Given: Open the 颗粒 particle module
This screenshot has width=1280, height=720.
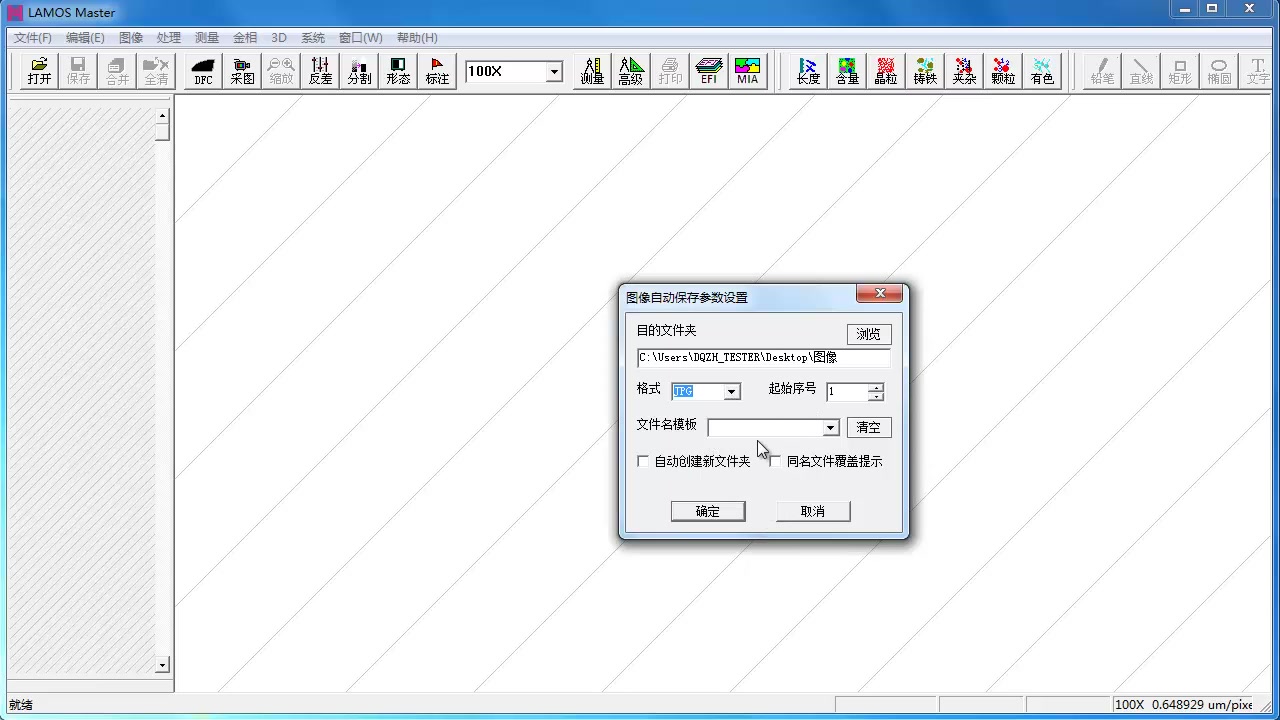Looking at the screenshot, I should coord(1003,71).
